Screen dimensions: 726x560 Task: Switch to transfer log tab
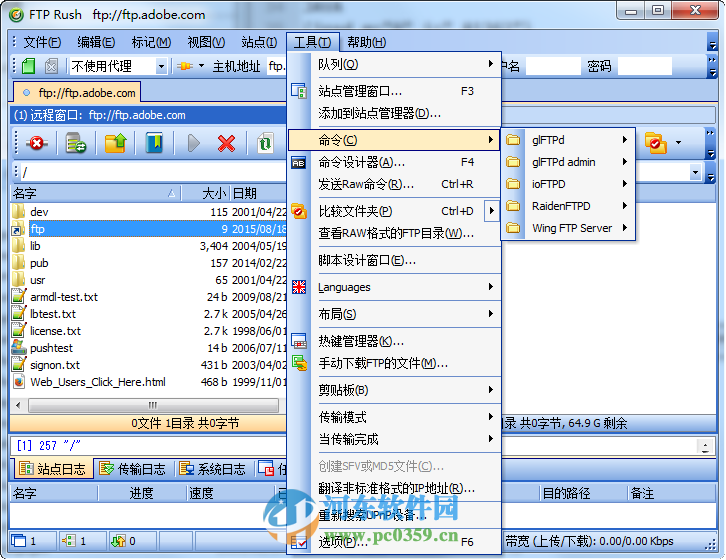pos(132,469)
